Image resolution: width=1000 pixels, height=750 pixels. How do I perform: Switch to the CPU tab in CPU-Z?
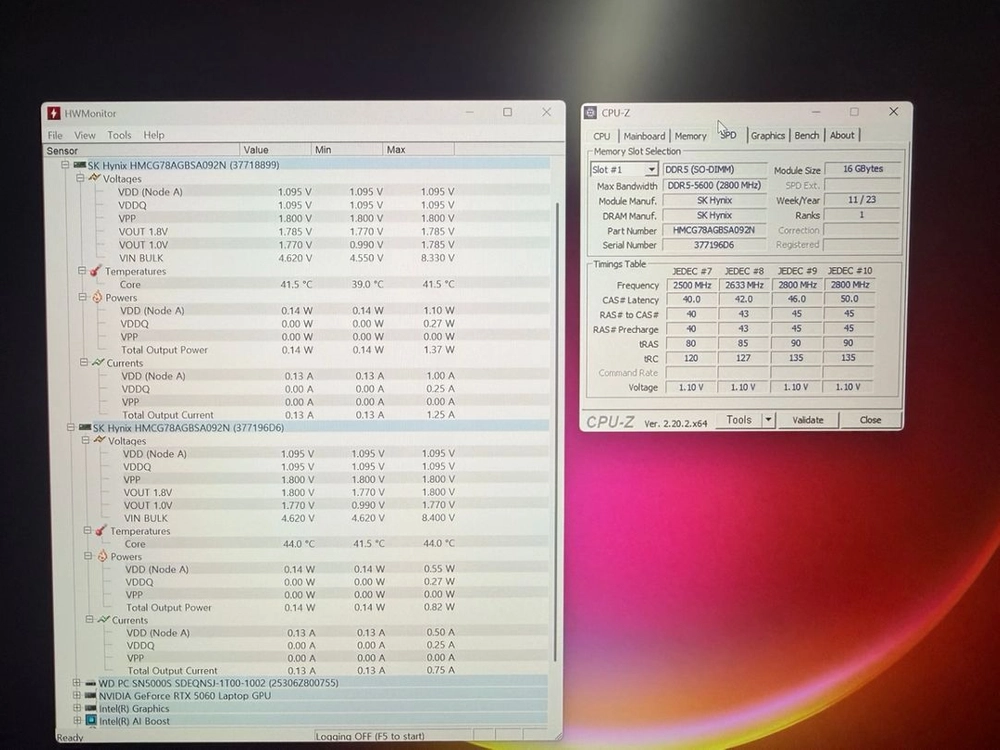click(x=601, y=136)
